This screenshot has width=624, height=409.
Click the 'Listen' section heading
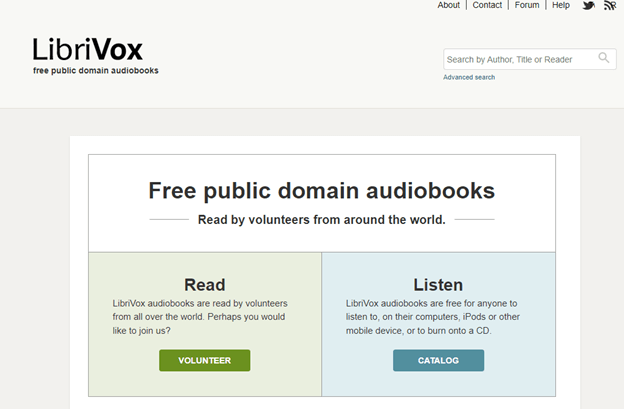pos(438,285)
